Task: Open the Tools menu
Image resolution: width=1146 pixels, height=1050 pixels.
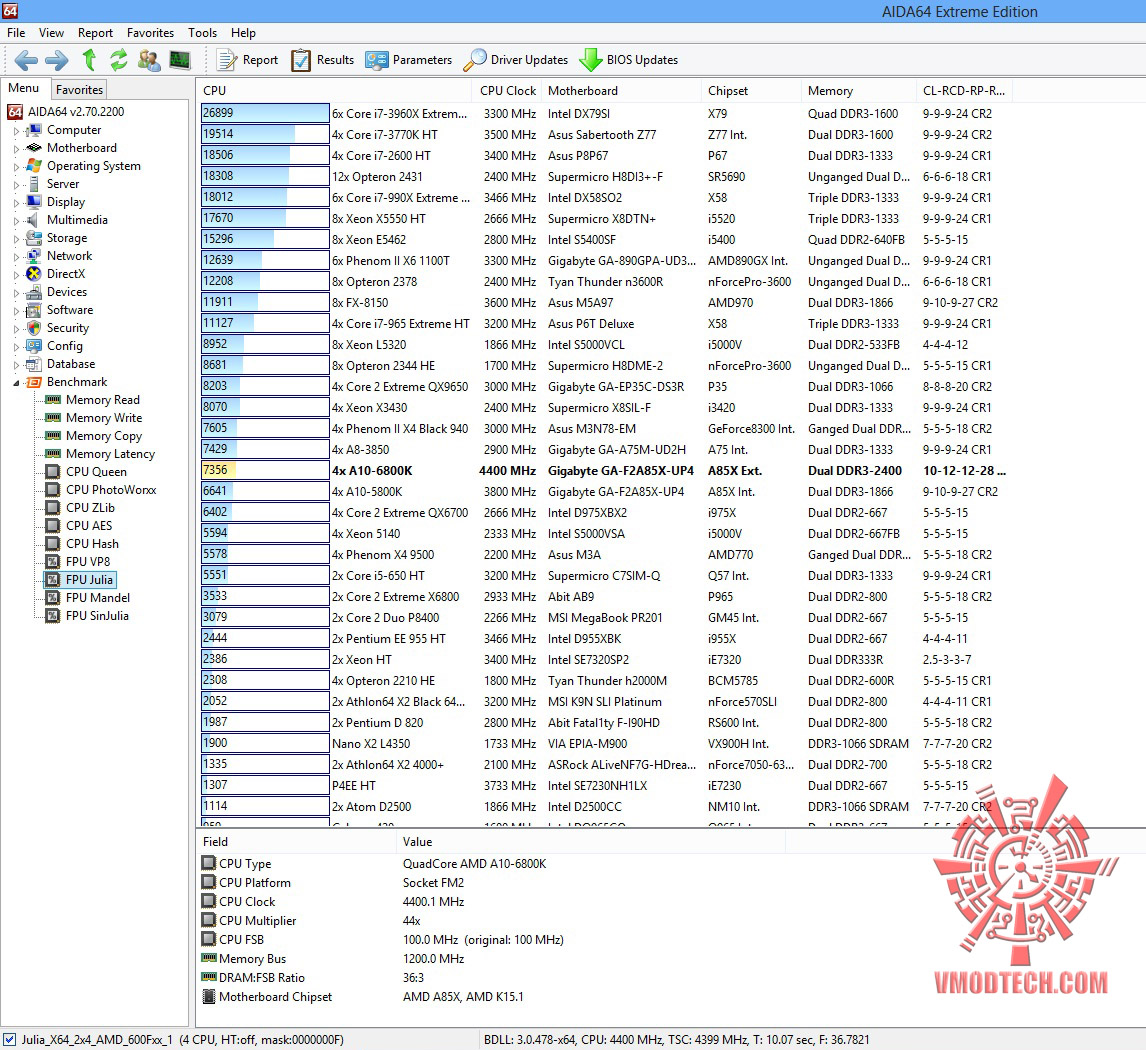Action: [x=202, y=33]
